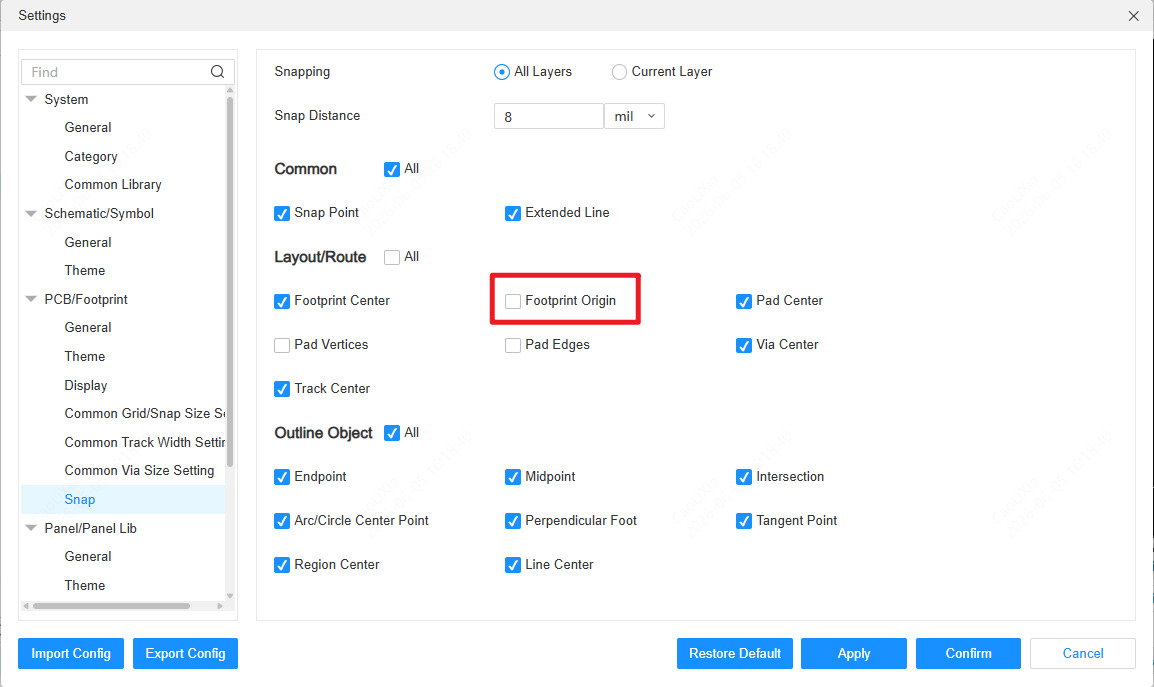1154x687 pixels.
Task: Enable the Layout/Route All checkbox
Action: pos(392,257)
